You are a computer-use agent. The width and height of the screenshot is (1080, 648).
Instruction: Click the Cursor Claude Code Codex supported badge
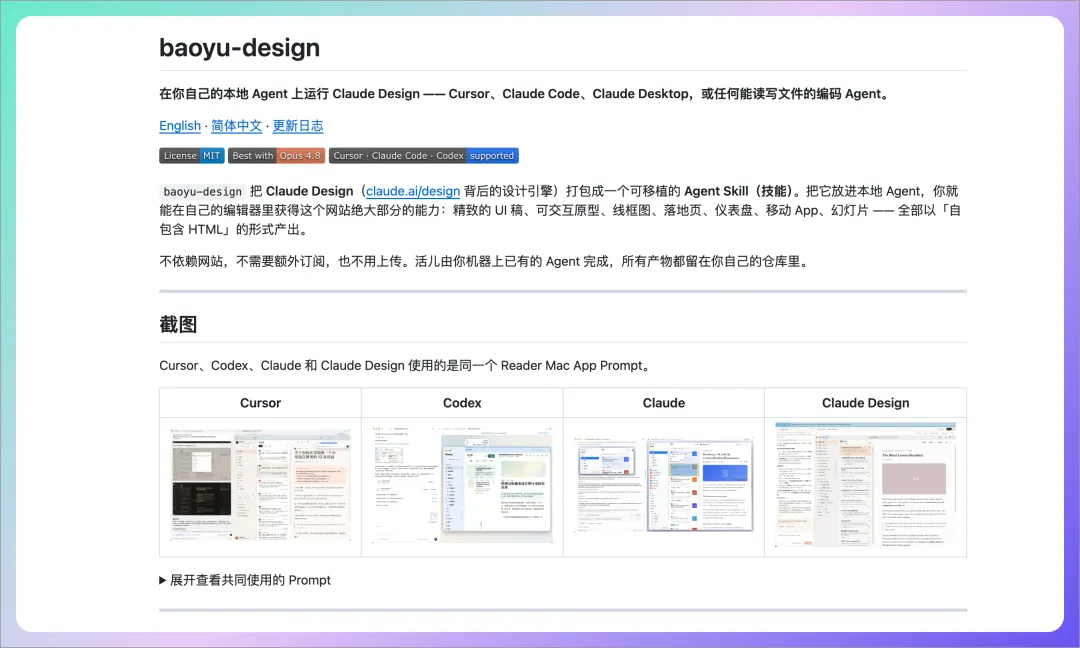tap(424, 156)
